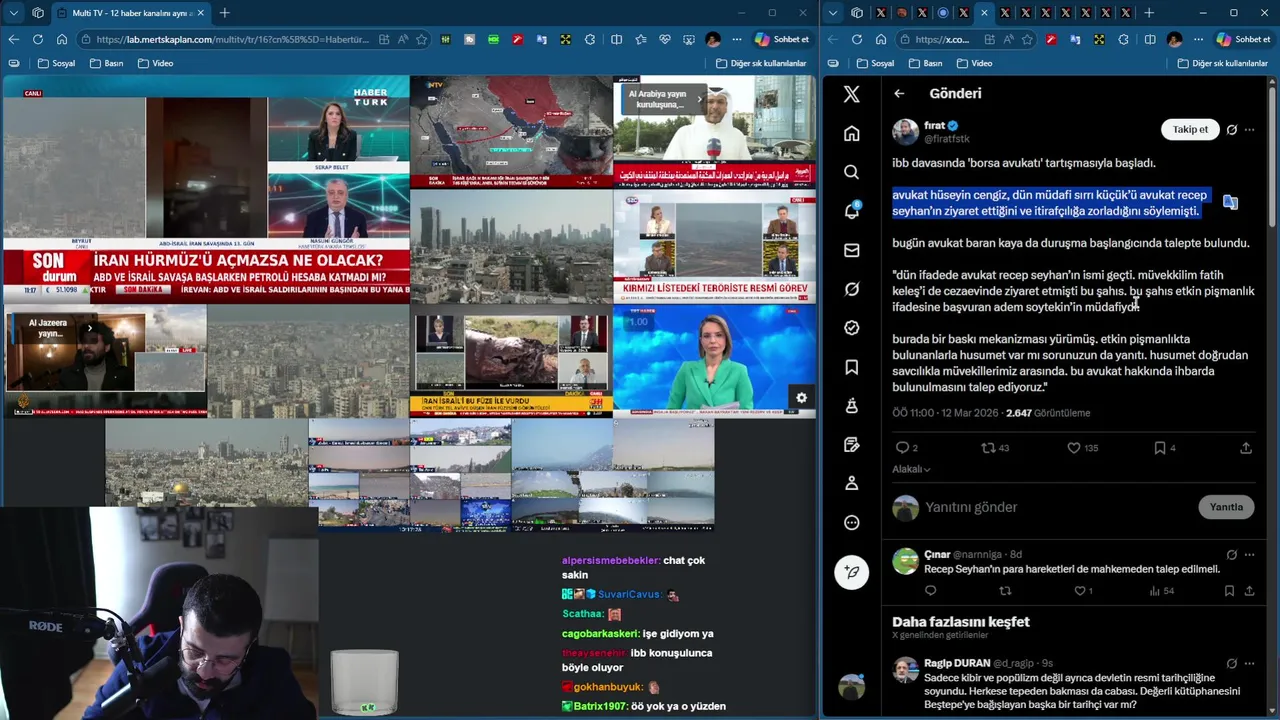The image size is (1280, 720).
Task: Open tab actions chevron in X browser window
Action: [x=832, y=13]
